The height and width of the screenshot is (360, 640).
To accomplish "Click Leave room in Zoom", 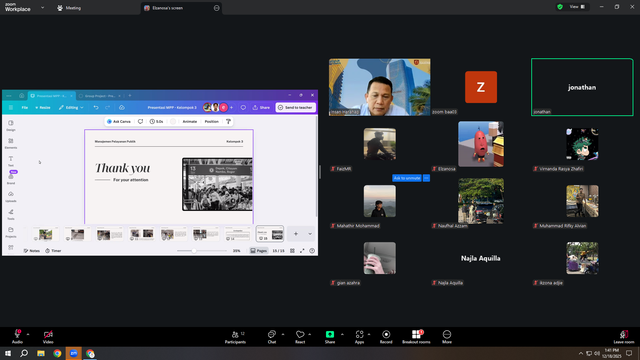I will pyautogui.click(x=624, y=337).
